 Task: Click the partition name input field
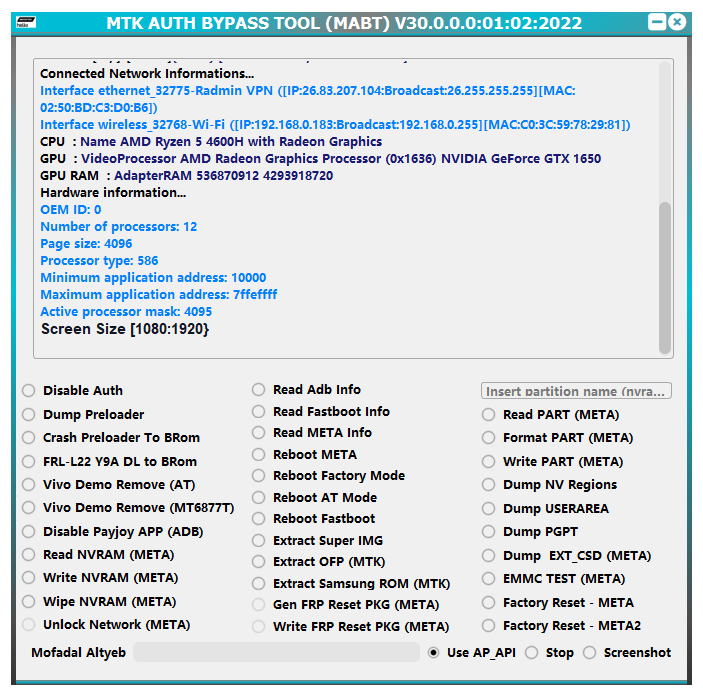tap(576, 391)
